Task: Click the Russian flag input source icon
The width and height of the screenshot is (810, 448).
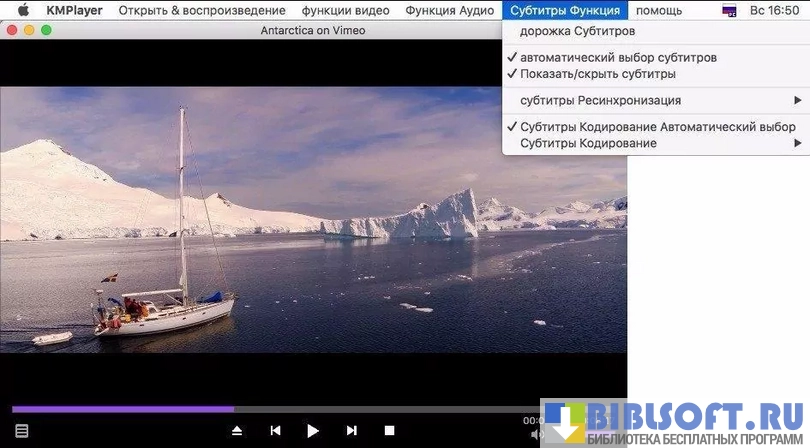Action: tap(730, 11)
